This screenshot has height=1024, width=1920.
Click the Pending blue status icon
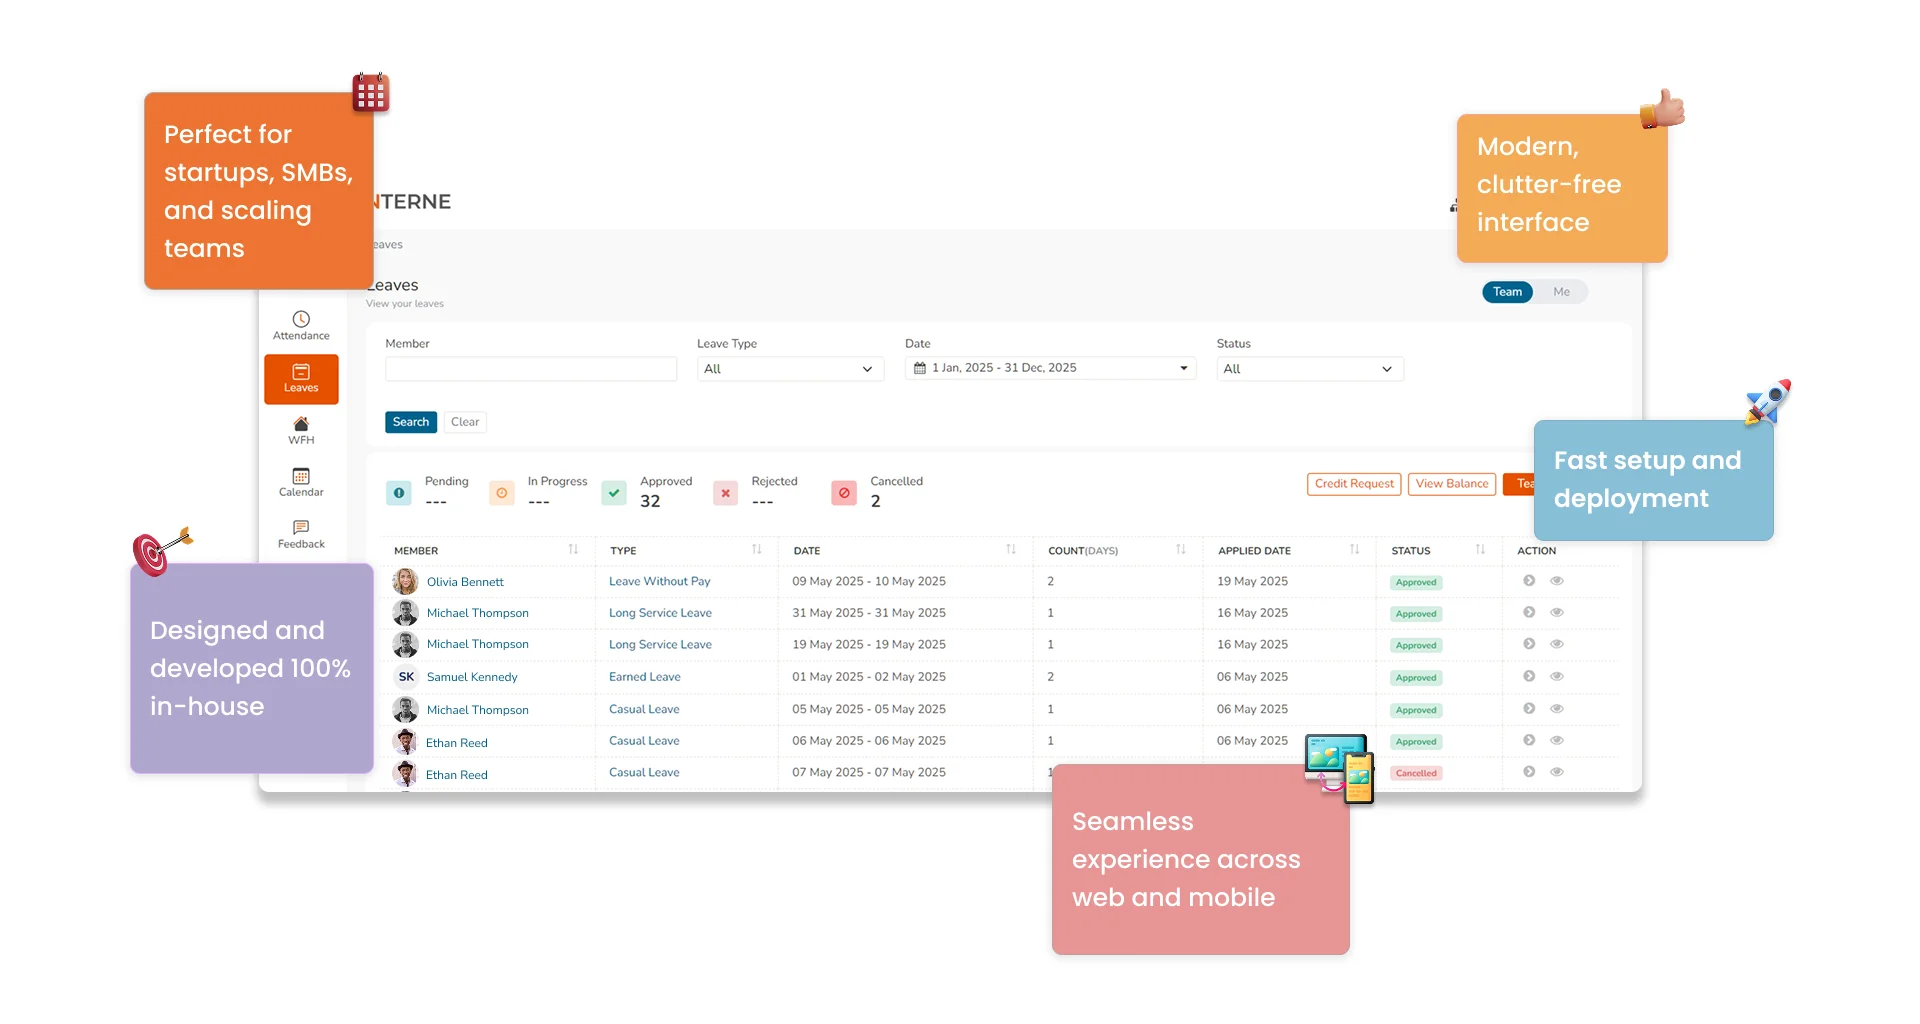(x=399, y=493)
